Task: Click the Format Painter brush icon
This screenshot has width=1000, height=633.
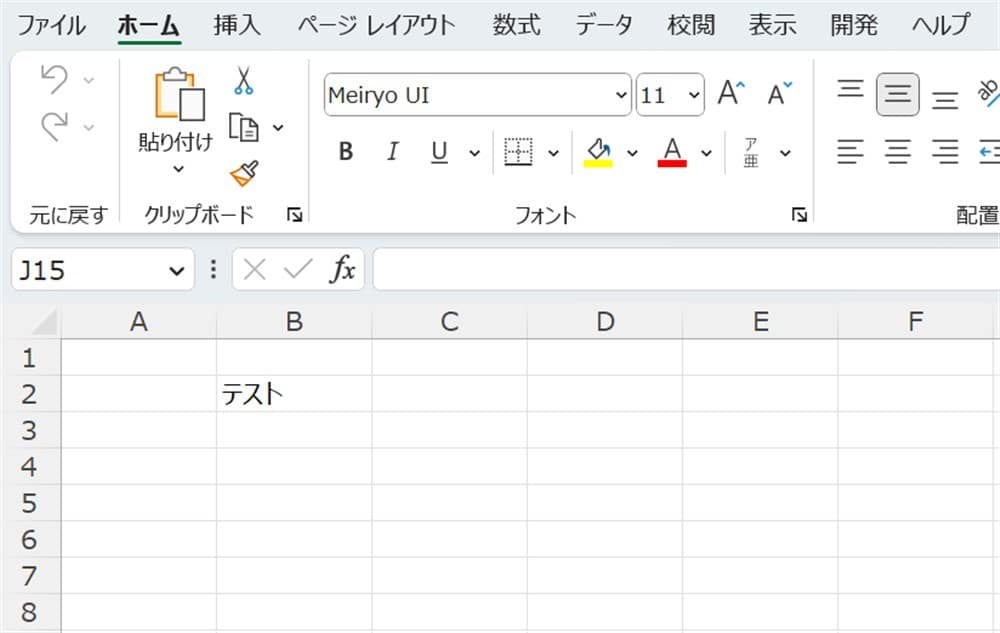Action: coord(244,174)
